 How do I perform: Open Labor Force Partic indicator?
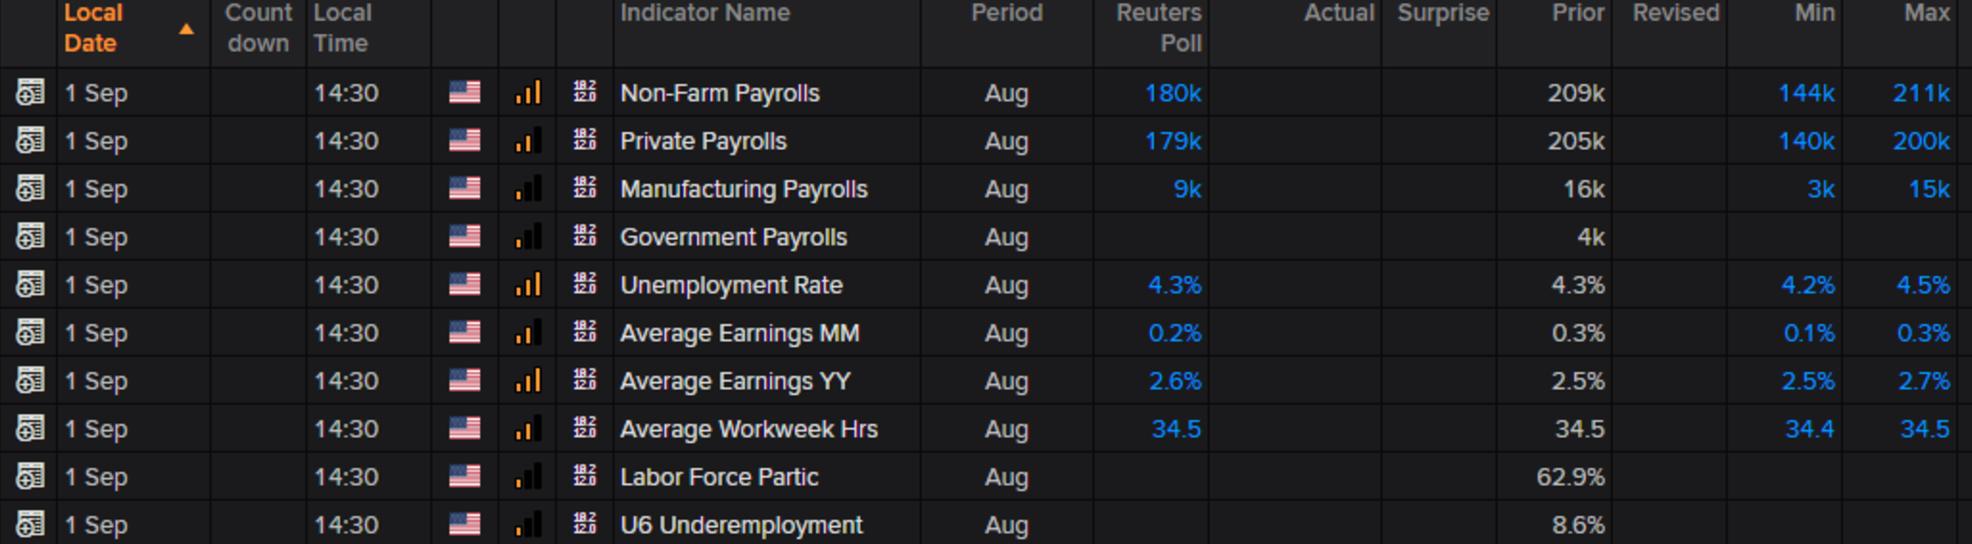(719, 477)
